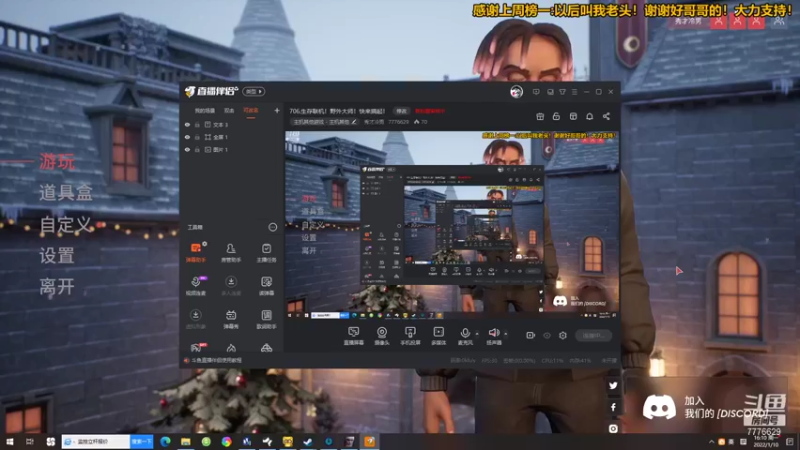Open the streamer avatar profile
The width and height of the screenshot is (800, 450).
516,92
